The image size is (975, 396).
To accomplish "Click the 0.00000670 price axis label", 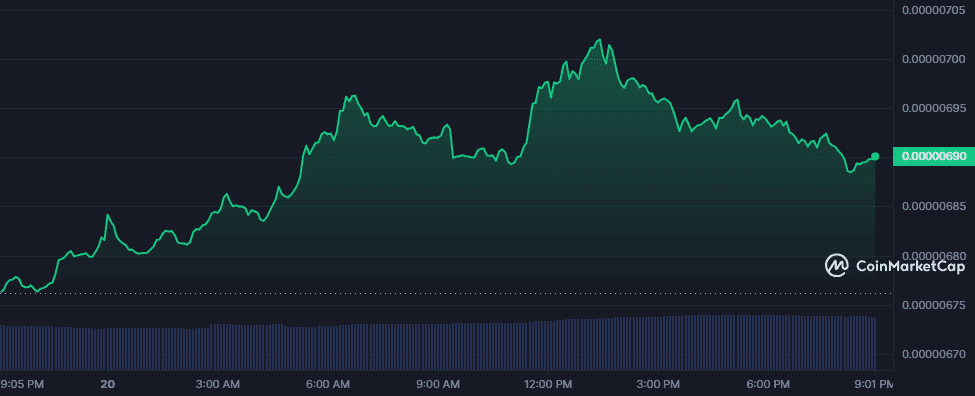I will pyautogui.click(x=933, y=354).
